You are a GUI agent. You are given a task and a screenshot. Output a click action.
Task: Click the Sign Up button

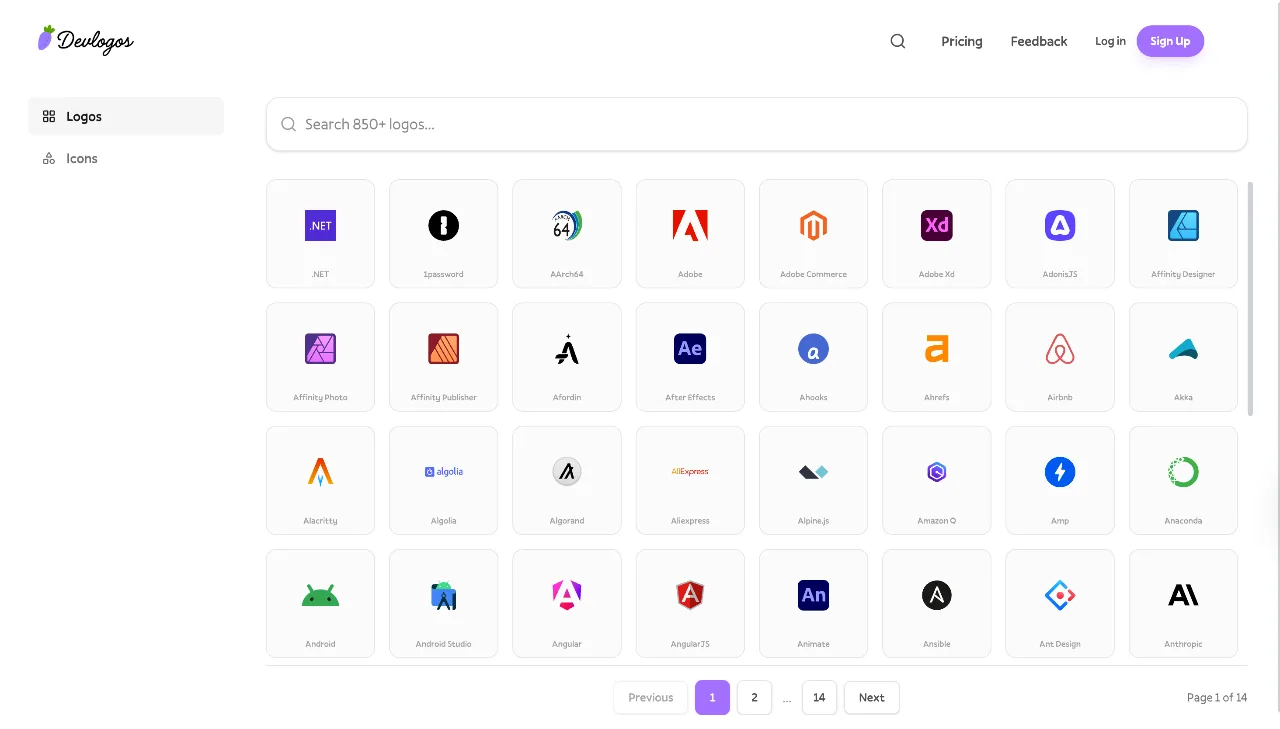pos(1170,41)
